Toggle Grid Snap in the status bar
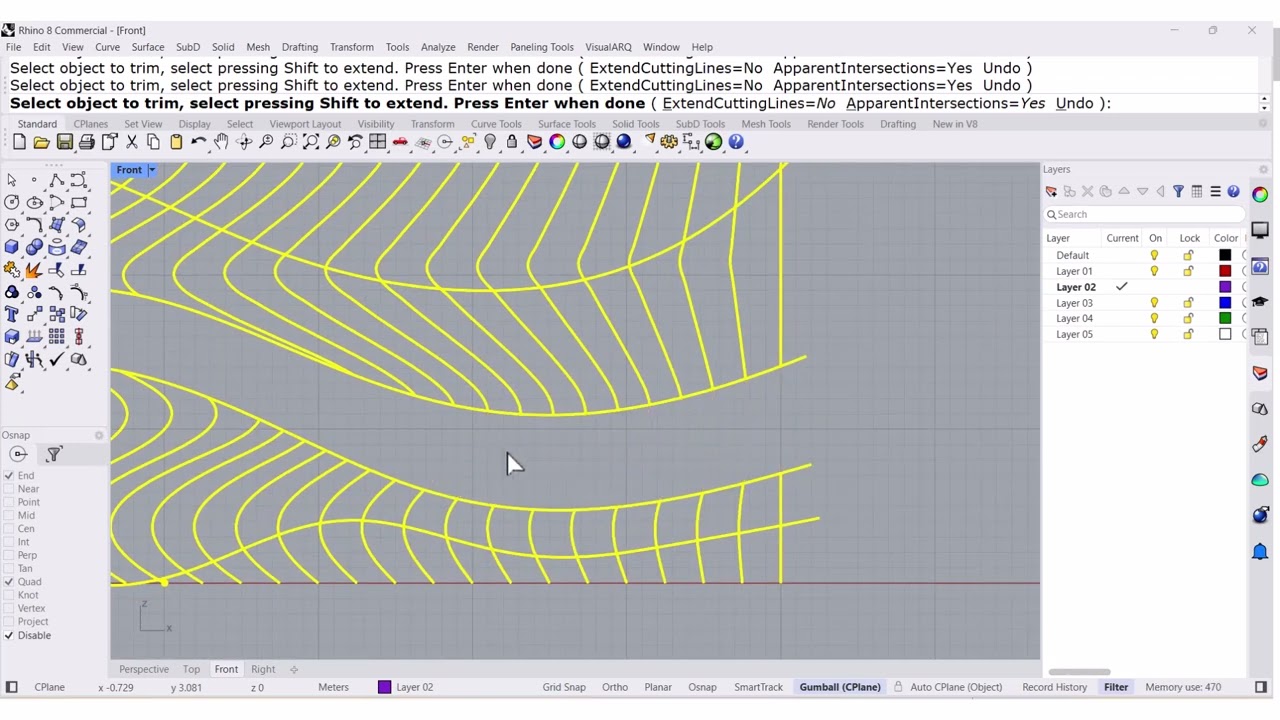1280x720 pixels. [x=564, y=687]
